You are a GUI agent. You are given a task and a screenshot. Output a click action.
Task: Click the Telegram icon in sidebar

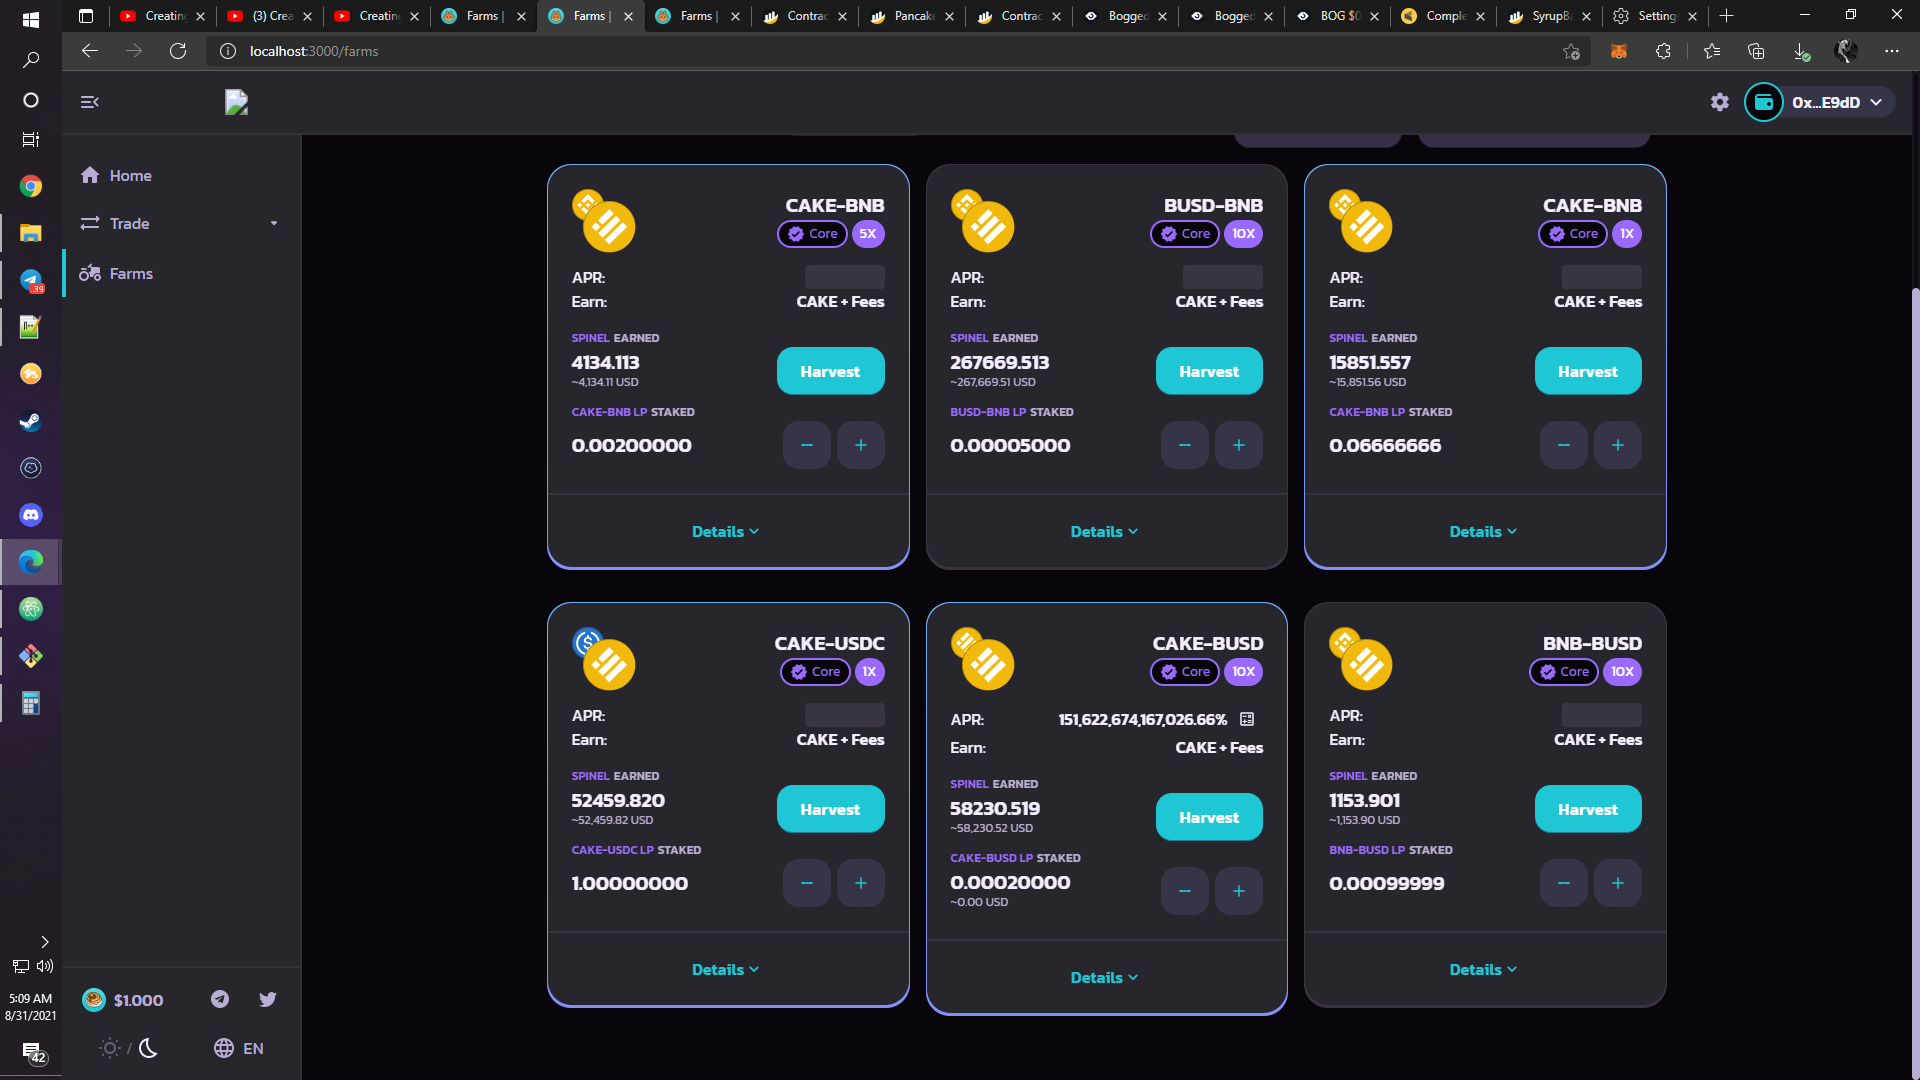tap(220, 999)
